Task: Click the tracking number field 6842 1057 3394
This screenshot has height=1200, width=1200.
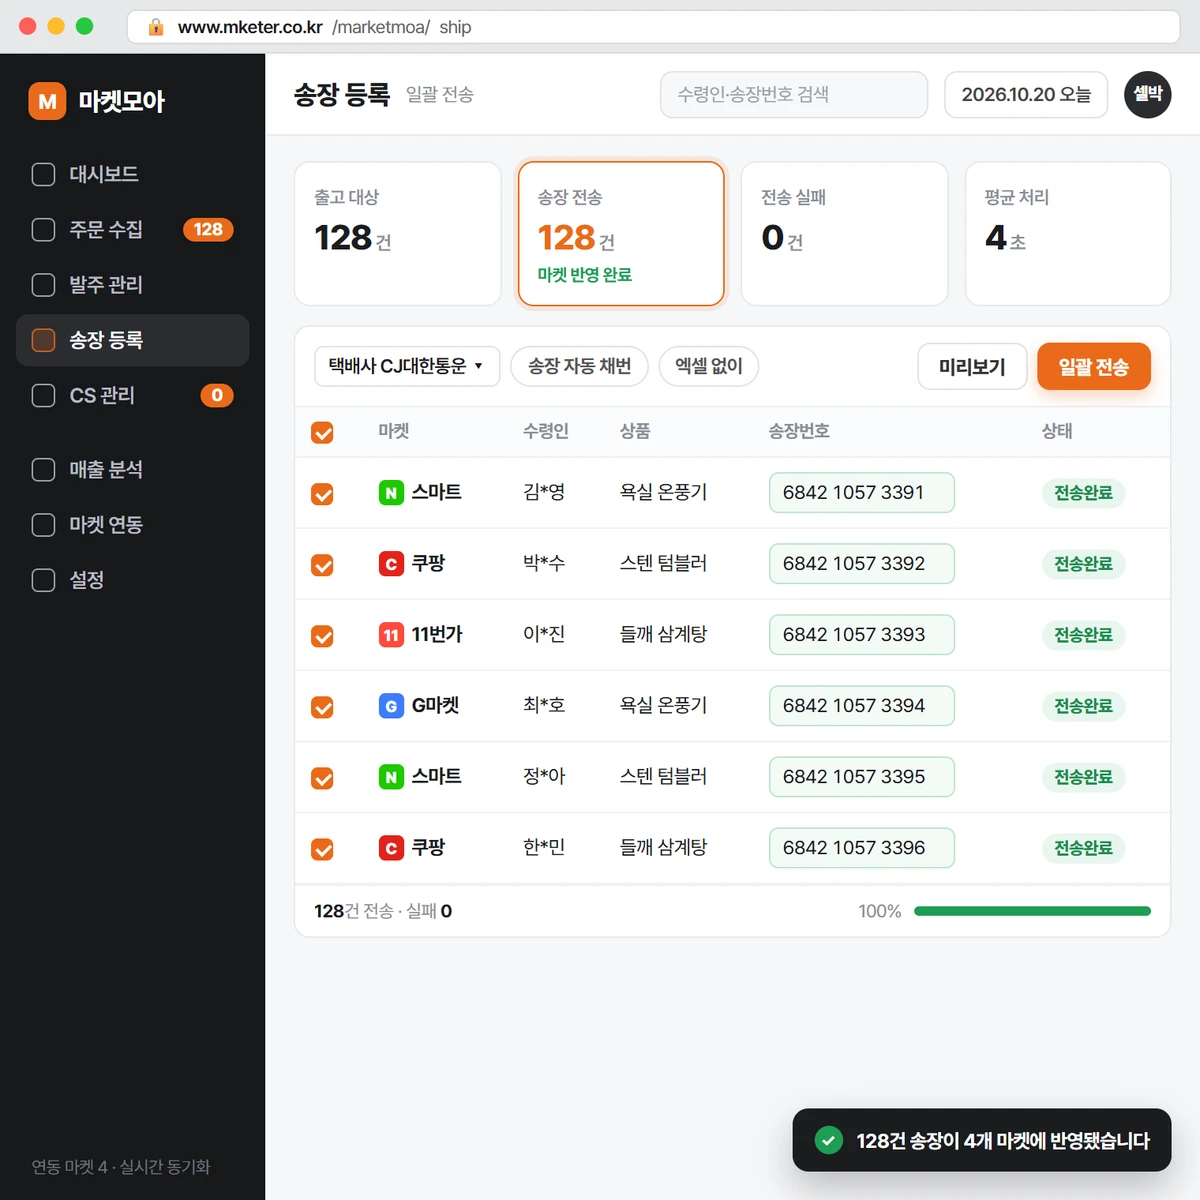Action: [x=862, y=706]
